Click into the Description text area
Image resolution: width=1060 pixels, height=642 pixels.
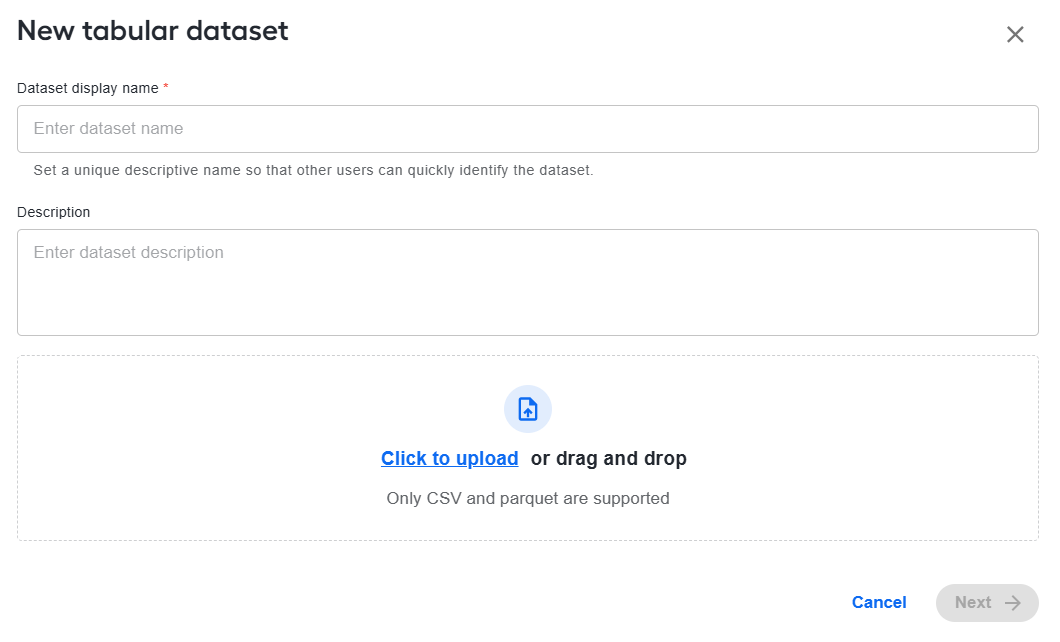528,282
